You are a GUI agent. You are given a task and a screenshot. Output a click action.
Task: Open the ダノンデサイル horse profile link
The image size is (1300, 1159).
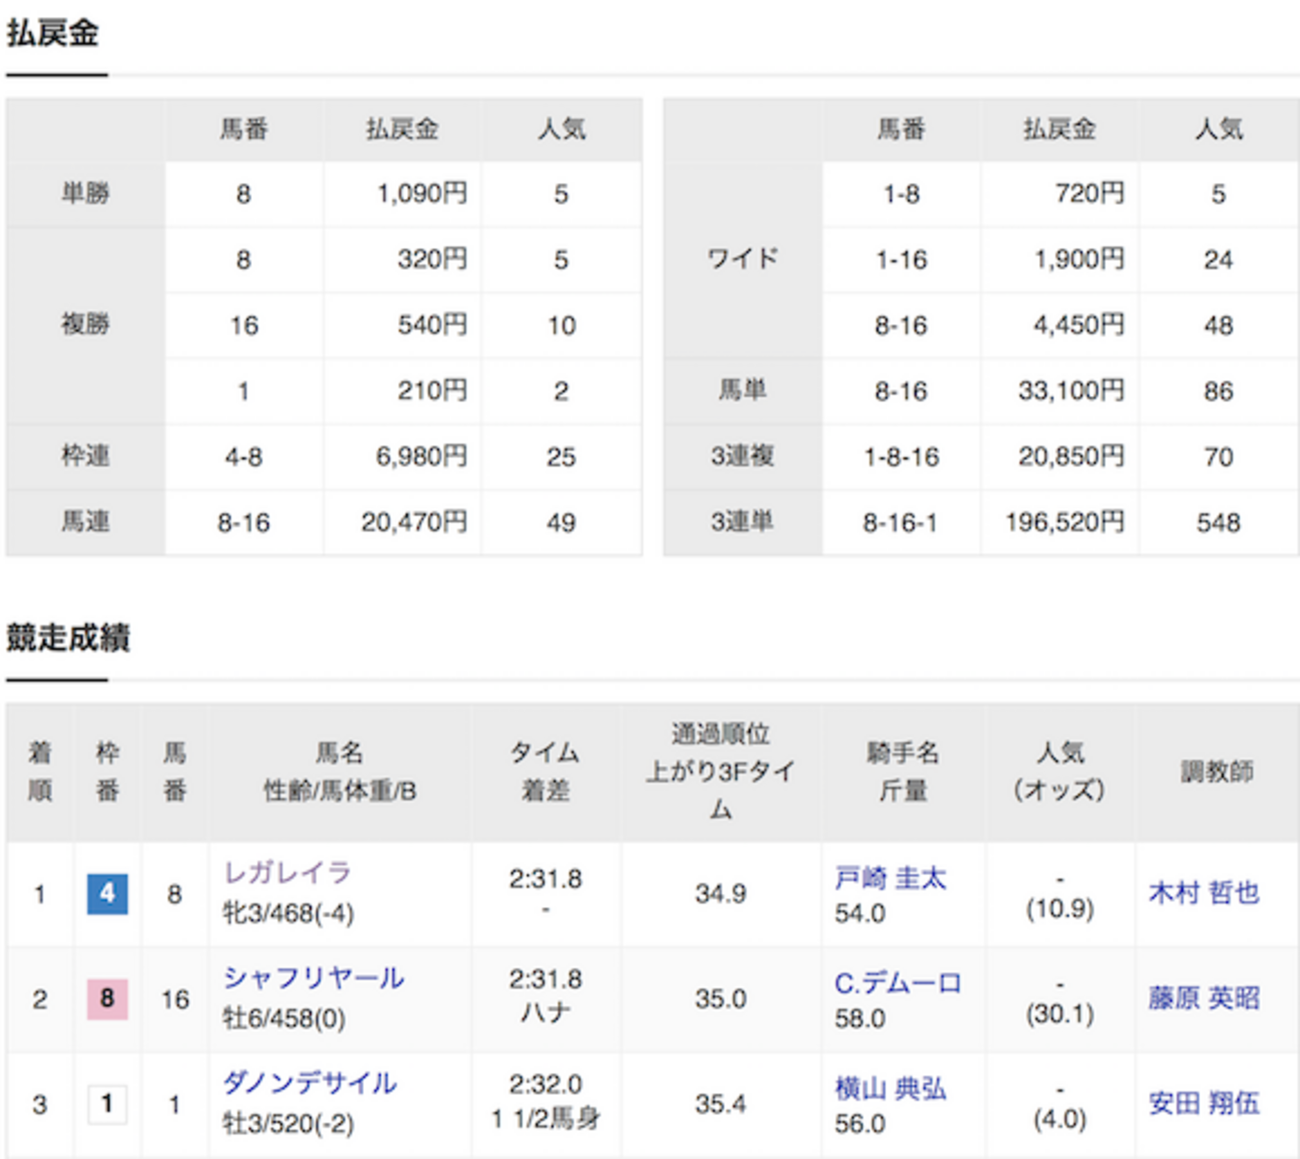308,1082
